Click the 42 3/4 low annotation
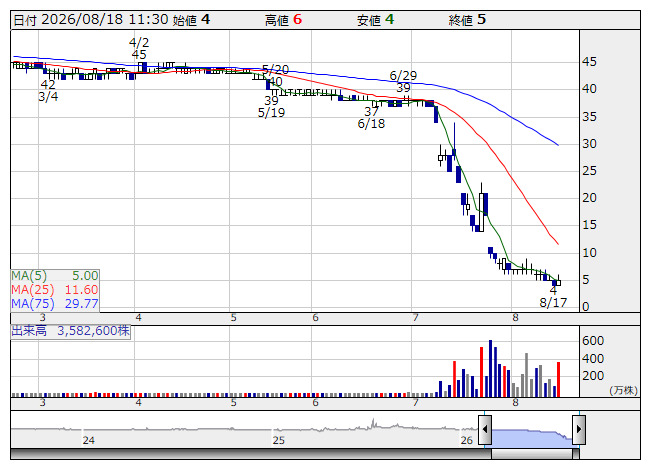The width and height of the screenshot is (653, 470). [x=48, y=91]
